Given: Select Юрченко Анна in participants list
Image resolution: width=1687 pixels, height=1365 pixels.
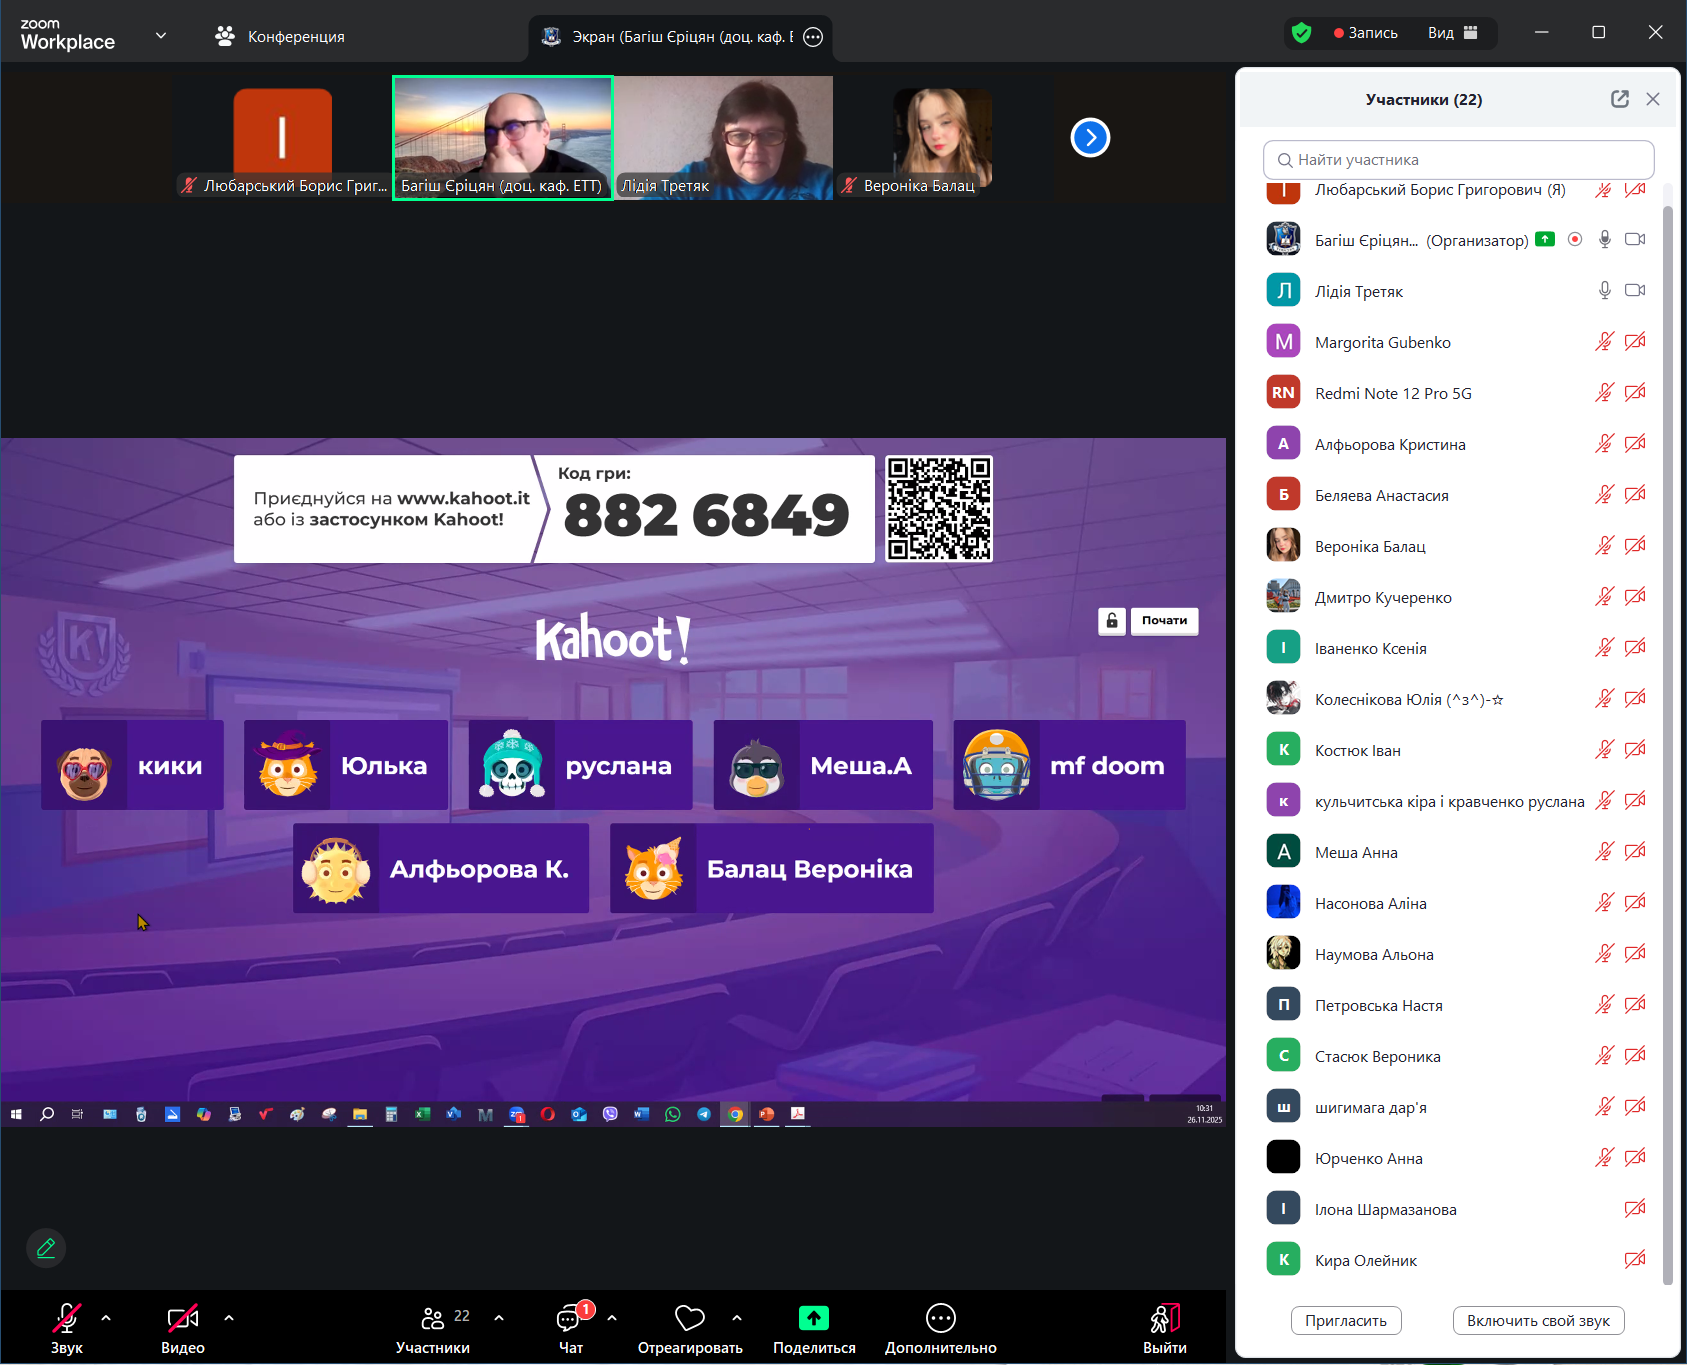Looking at the screenshot, I should coord(1455,1158).
